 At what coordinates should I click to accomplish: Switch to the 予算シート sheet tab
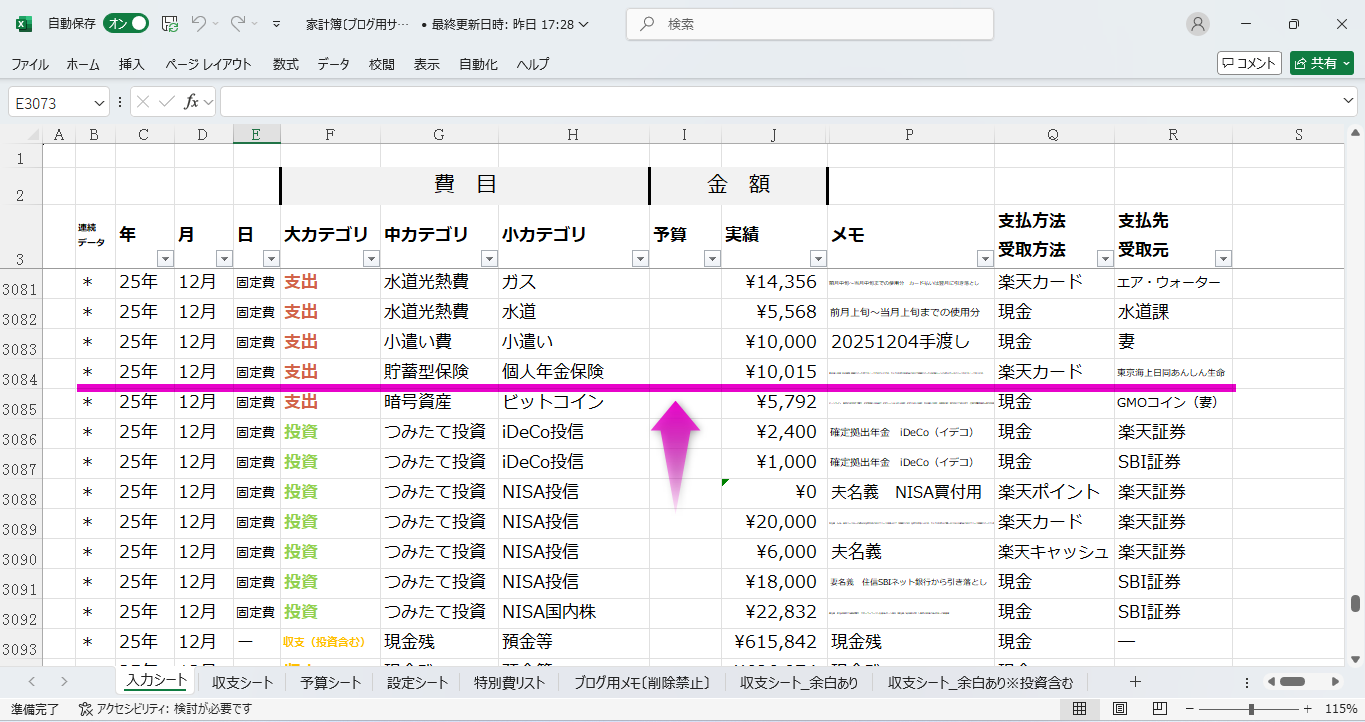[330, 683]
